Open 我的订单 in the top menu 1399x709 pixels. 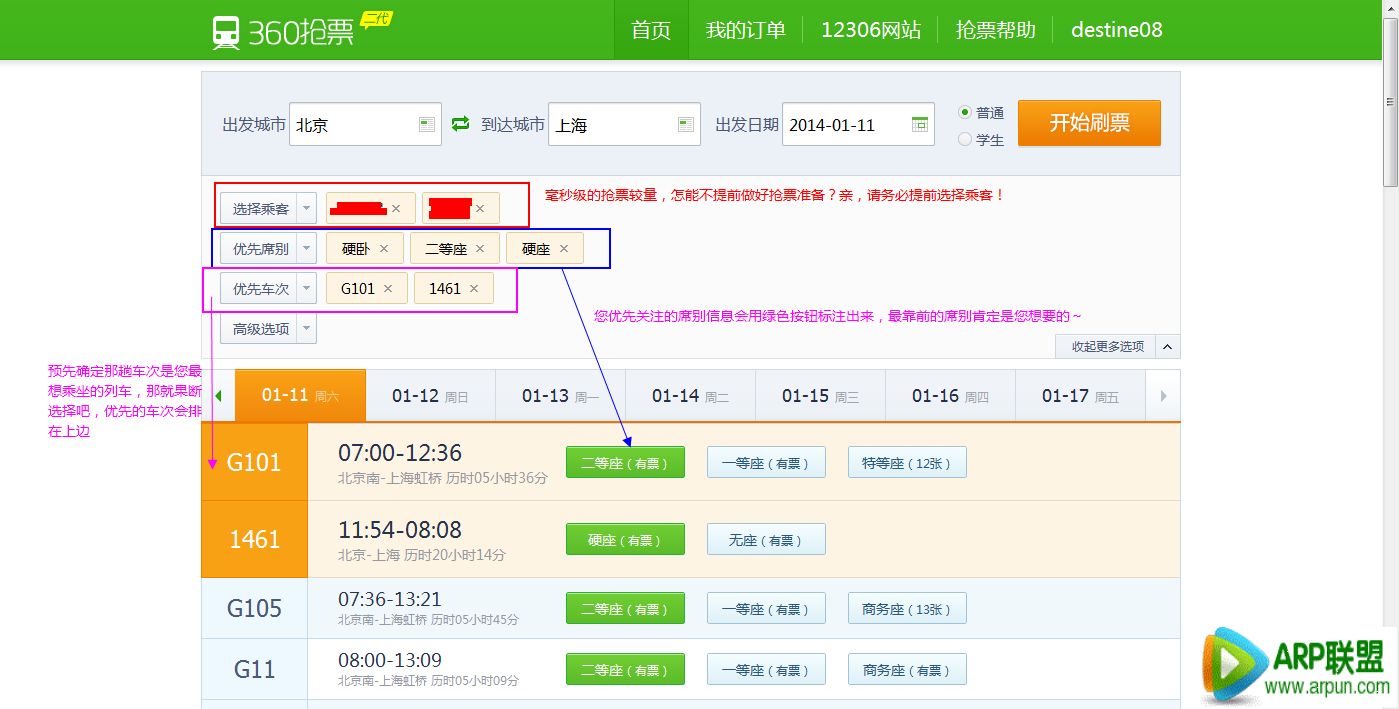click(746, 29)
